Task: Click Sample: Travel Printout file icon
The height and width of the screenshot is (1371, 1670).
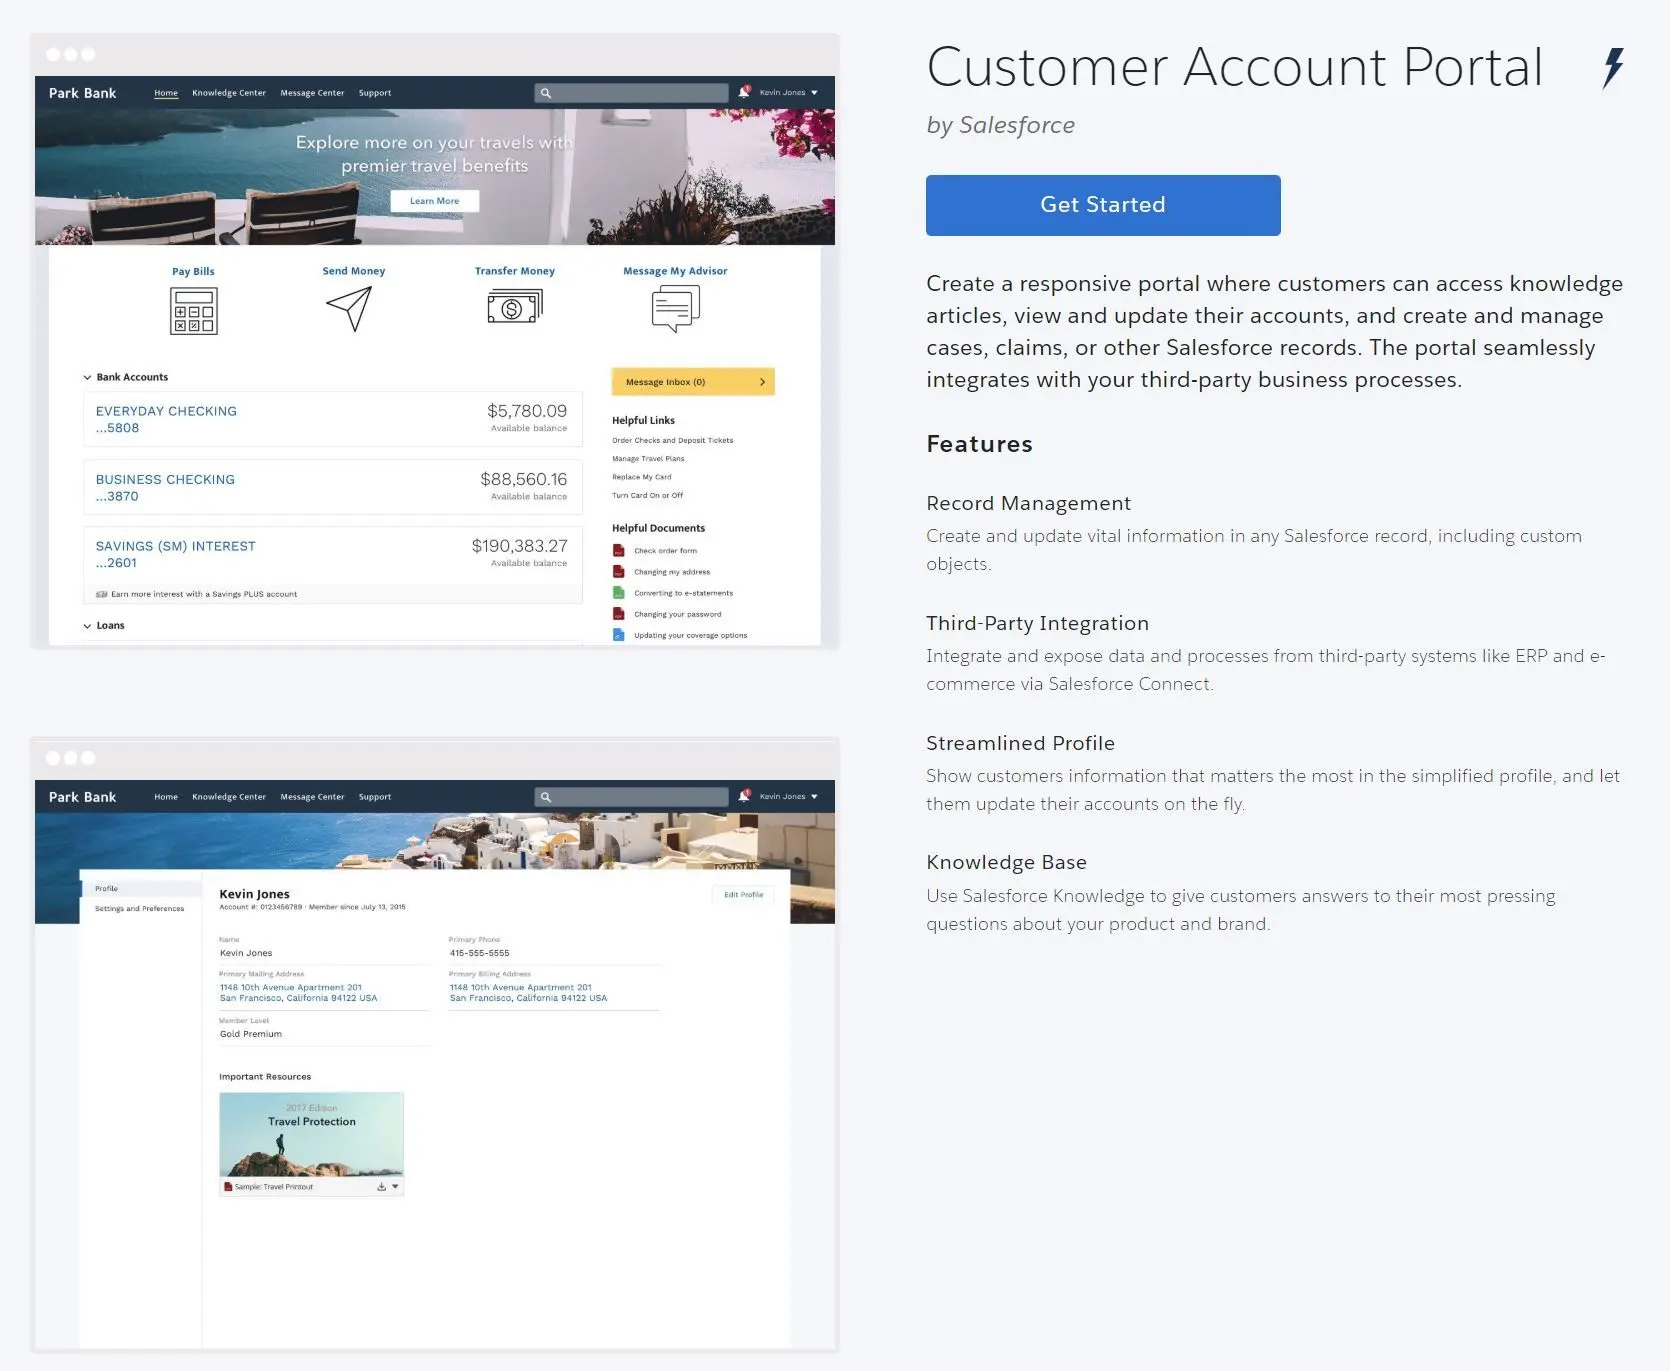Action: point(228,1187)
